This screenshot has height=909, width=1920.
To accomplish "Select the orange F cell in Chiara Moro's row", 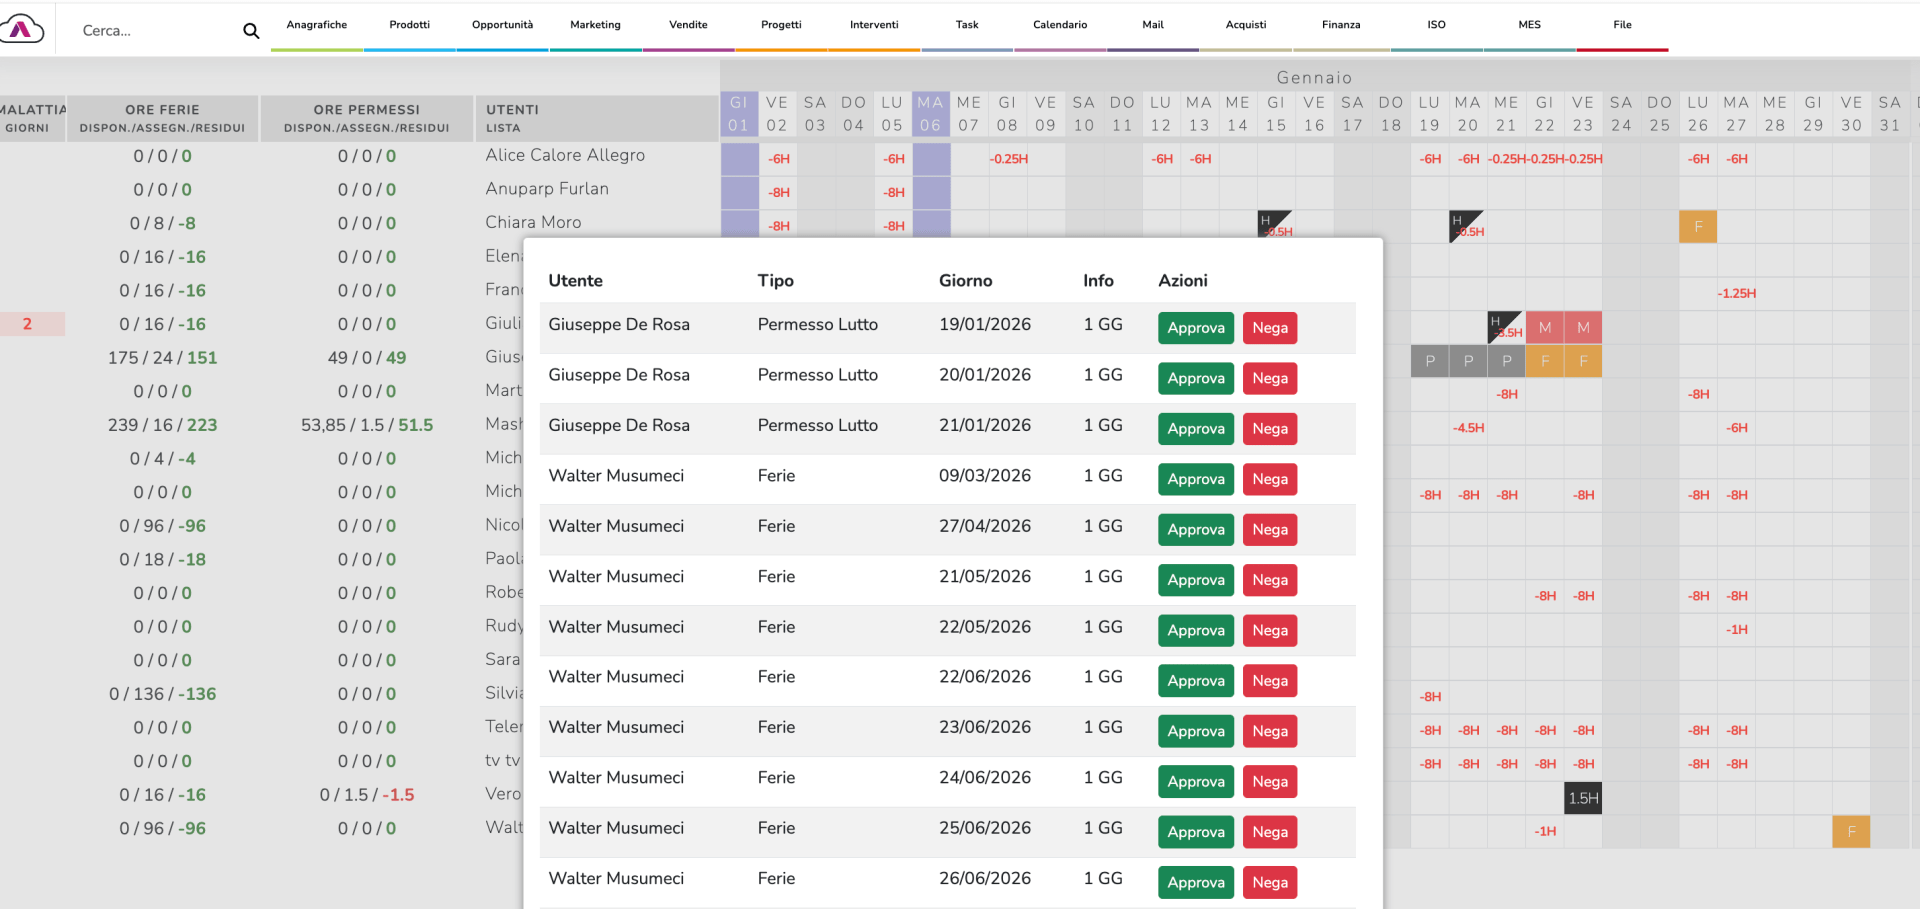I will (x=1697, y=227).
